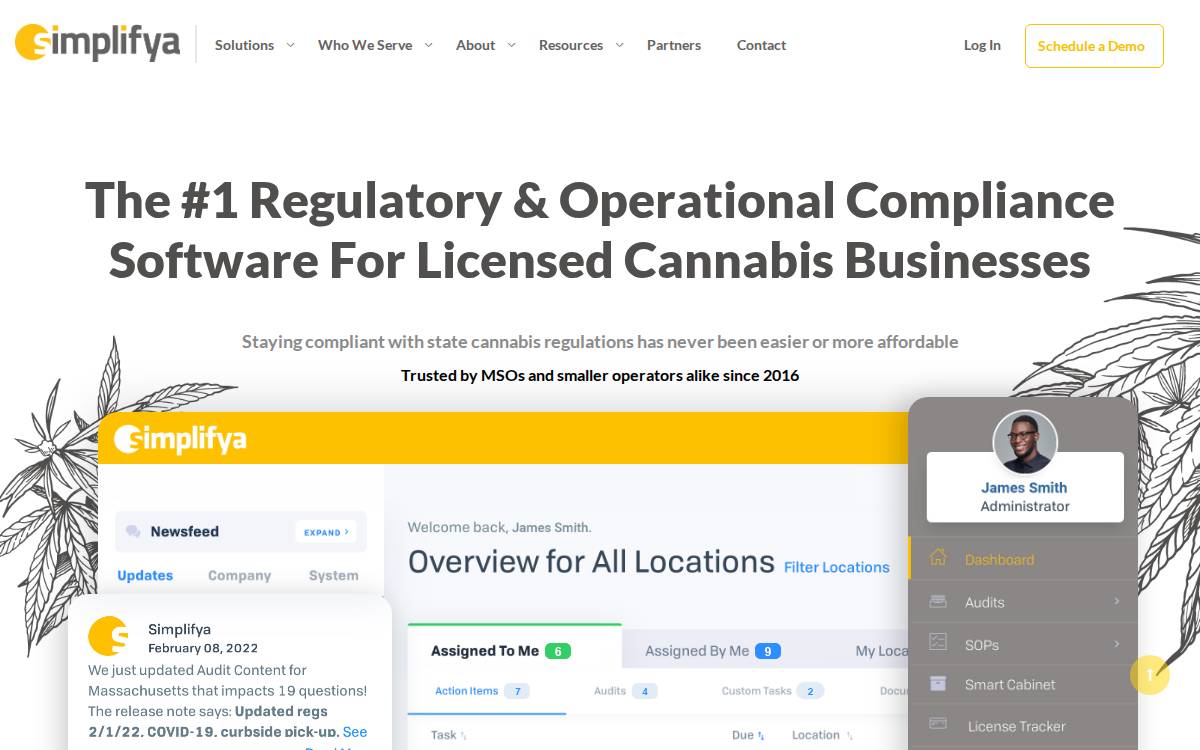Open the Resources menu
This screenshot has height=750, width=1200.
click(571, 45)
